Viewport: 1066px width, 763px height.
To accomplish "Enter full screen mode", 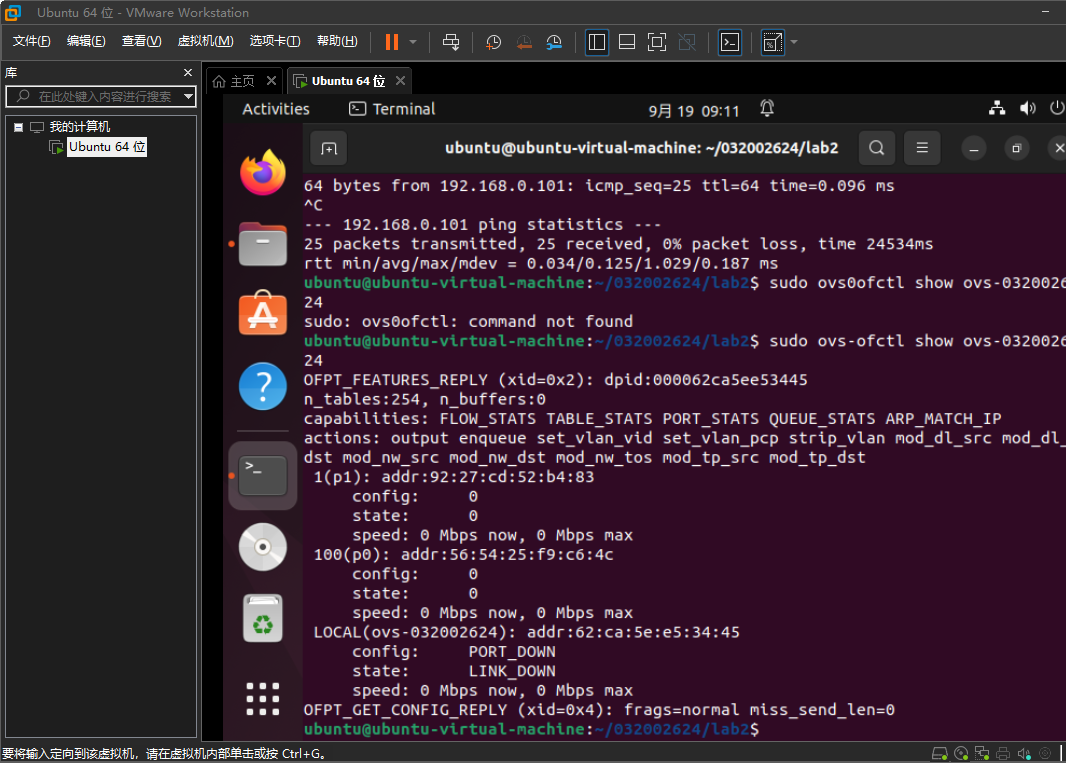I will [x=657, y=42].
